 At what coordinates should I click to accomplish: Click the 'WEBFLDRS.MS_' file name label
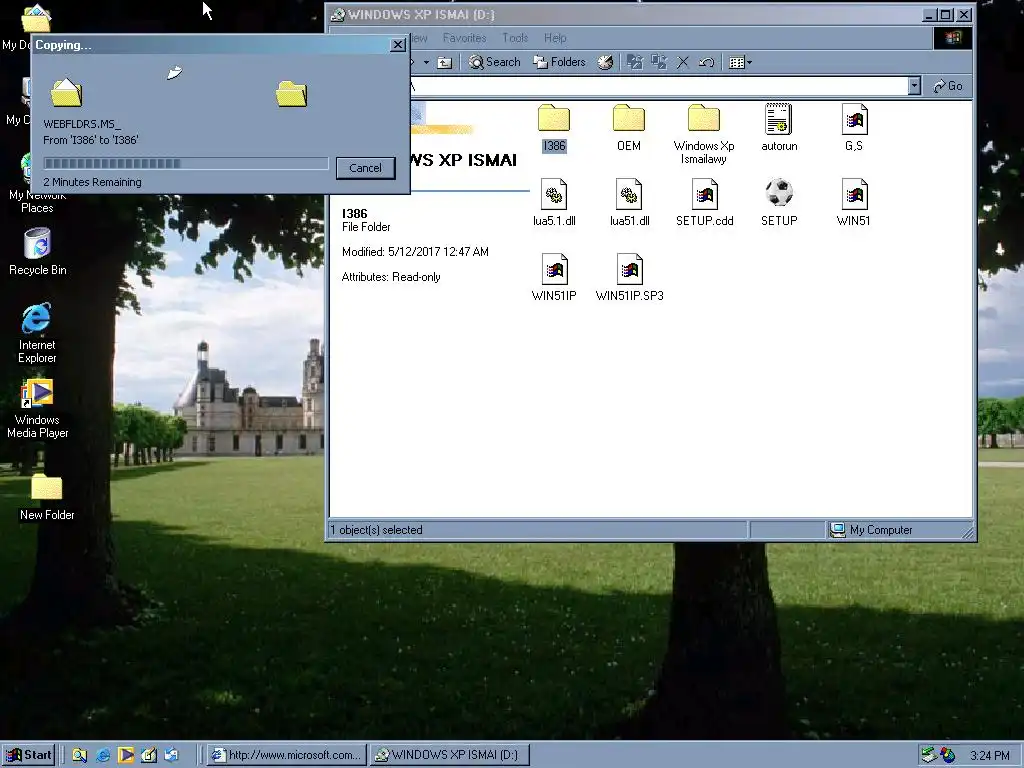tap(82, 124)
